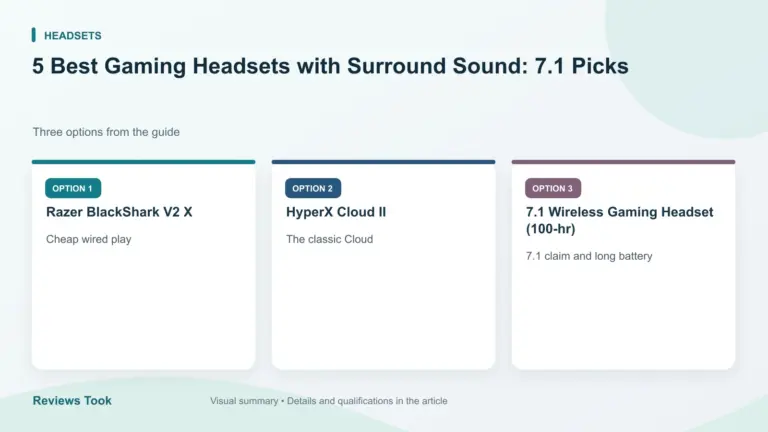
Task: Click '7.1 claim and long battery' description
Action: (589, 256)
